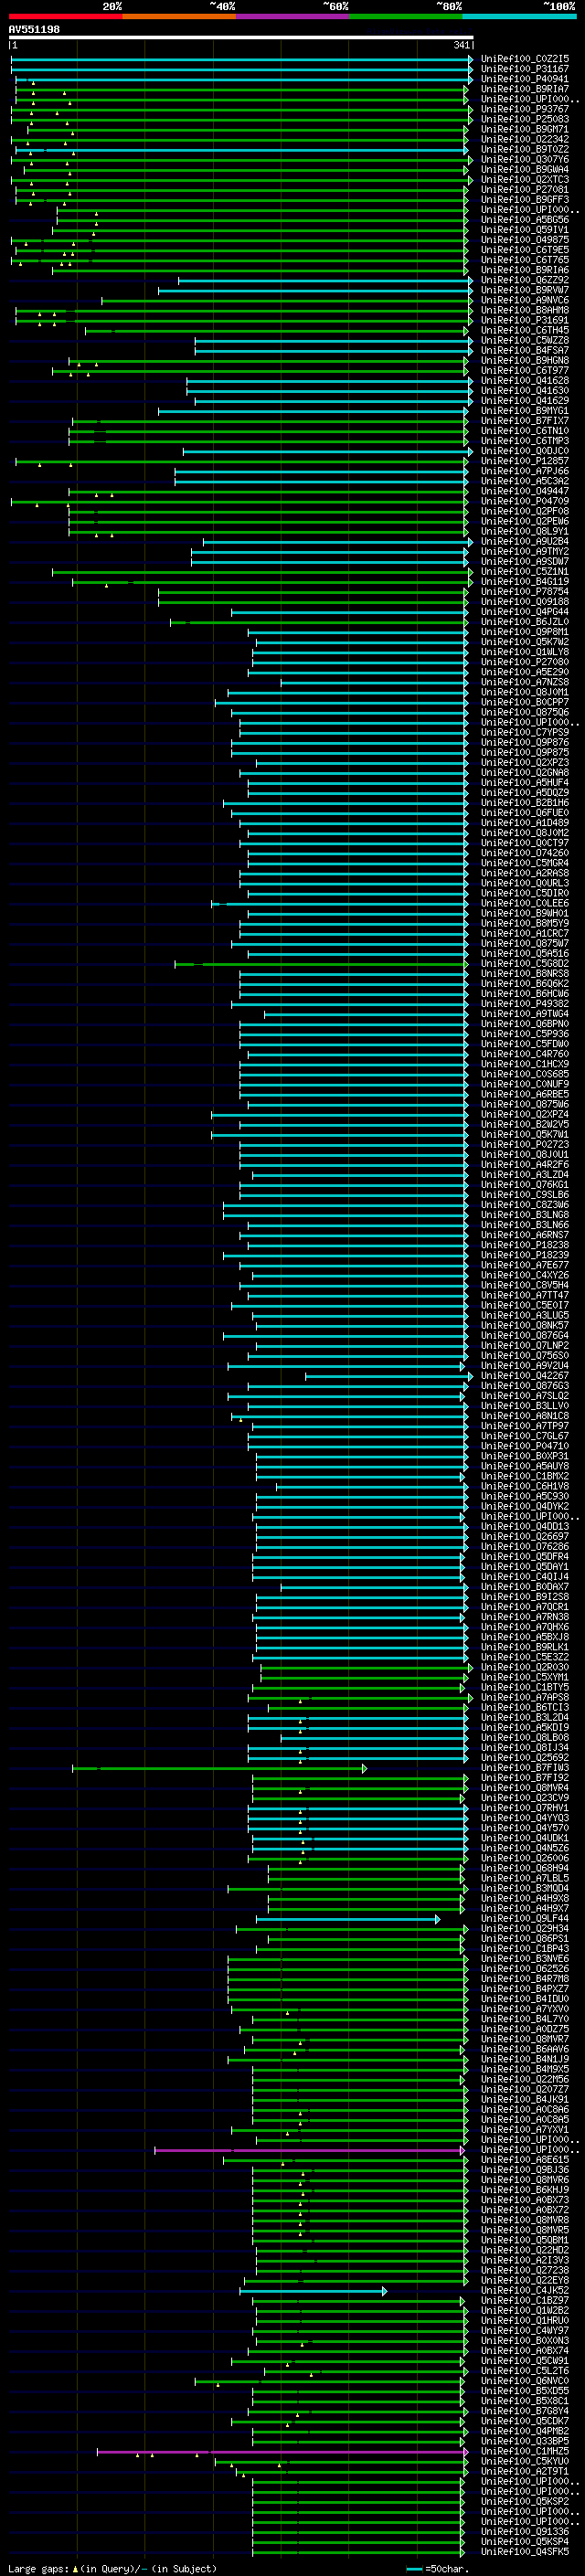Select the UniRef100_B8AHM8 label
Image resolution: width=585 pixels, height=2576 pixels.
(525, 310)
